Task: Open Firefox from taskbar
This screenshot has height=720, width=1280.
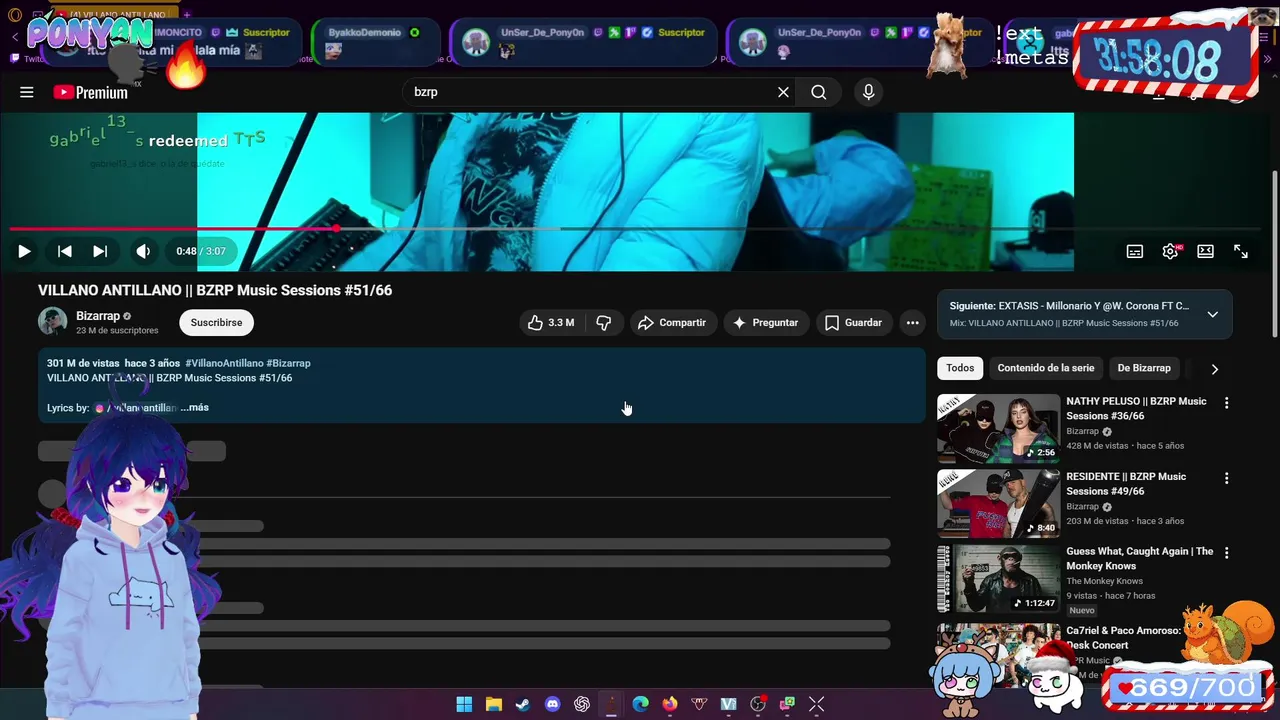Action: 670,704
